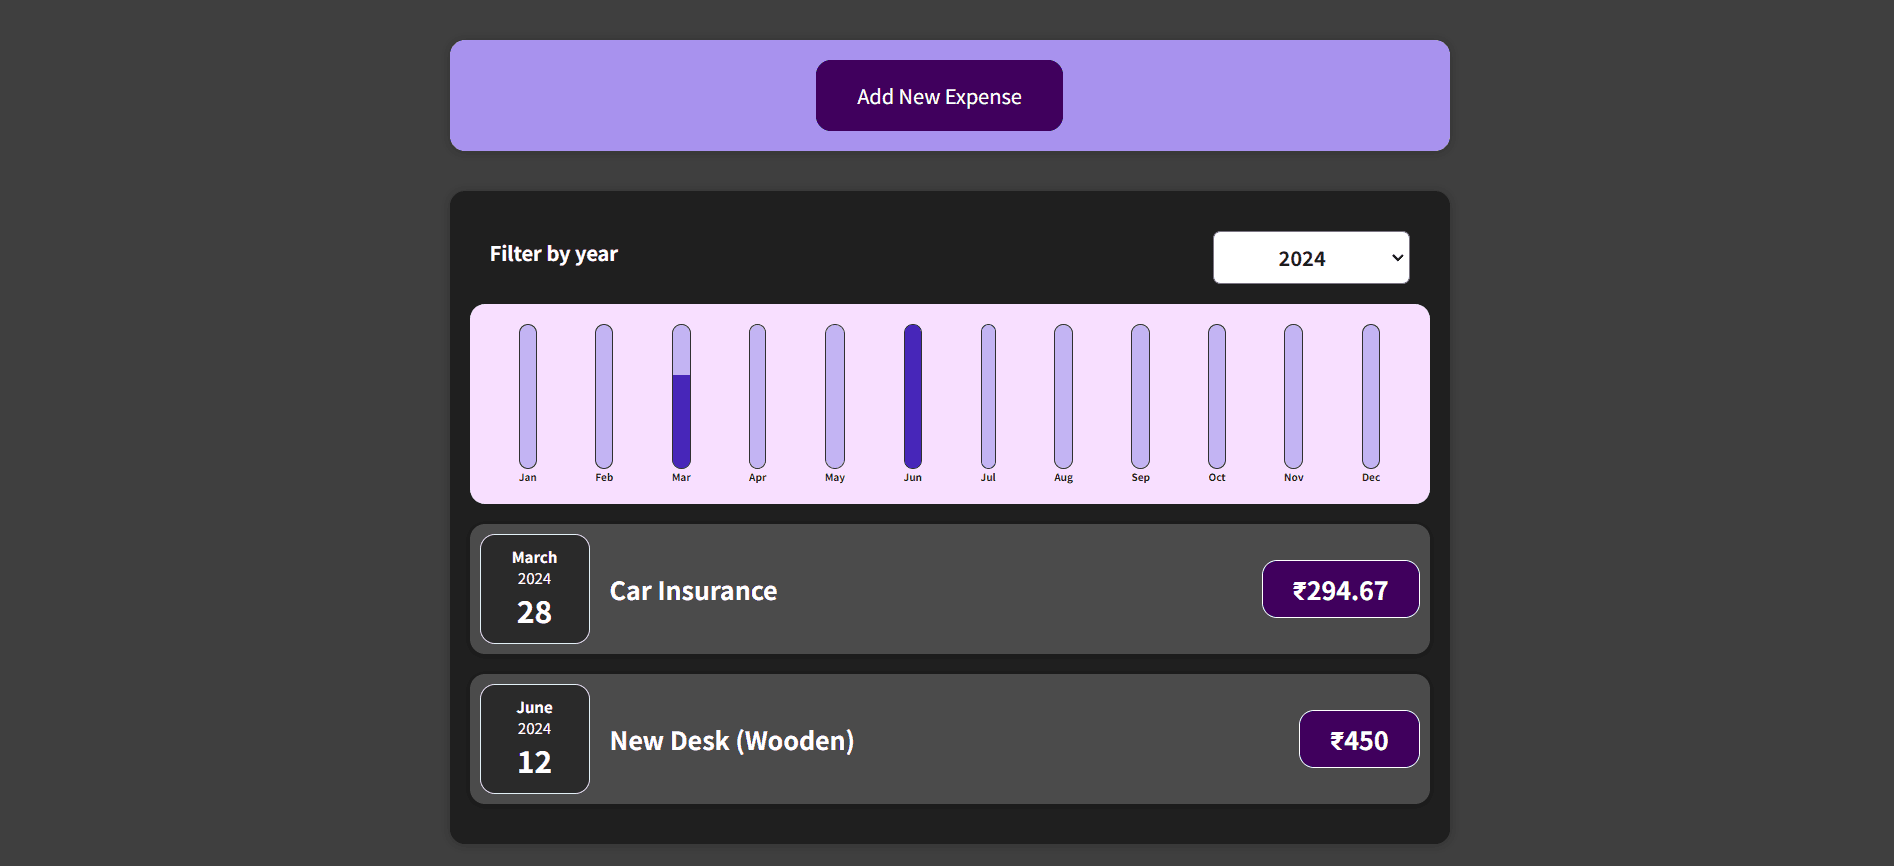The width and height of the screenshot is (1894, 866).
Task: Click the December chart bar
Action: [x=1371, y=396]
